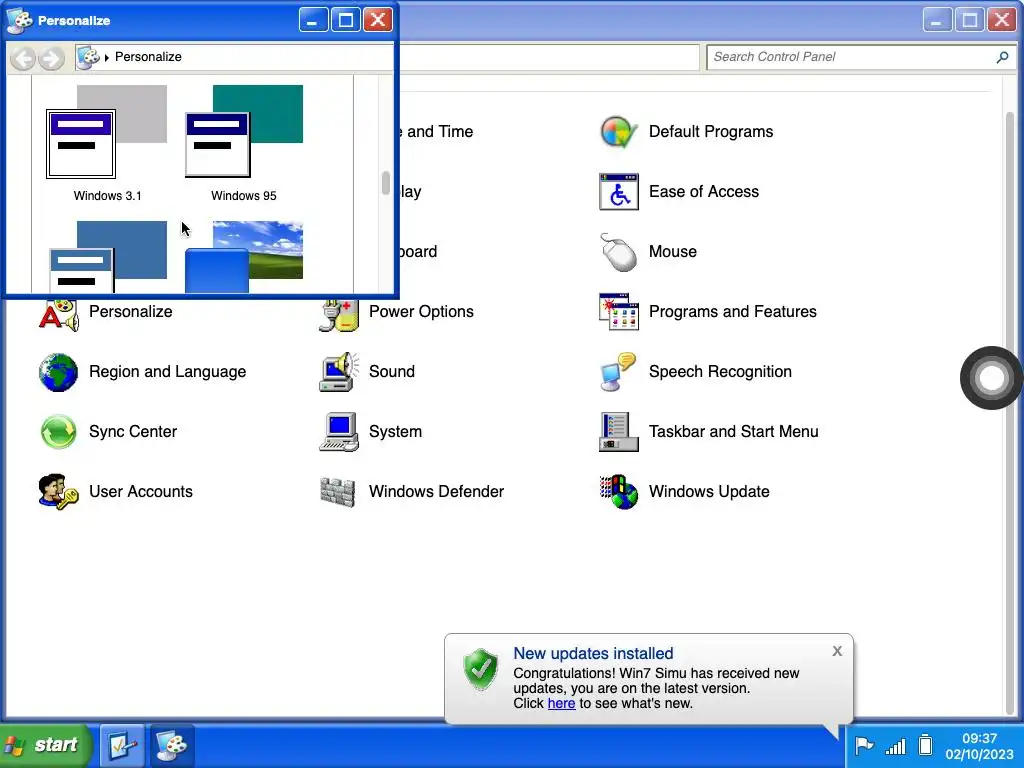
Task: Click the Windows Update label
Action: click(709, 492)
